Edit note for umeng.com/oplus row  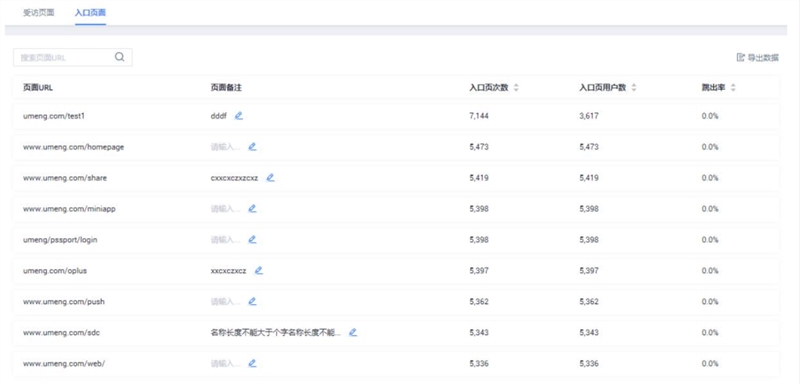click(x=259, y=270)
